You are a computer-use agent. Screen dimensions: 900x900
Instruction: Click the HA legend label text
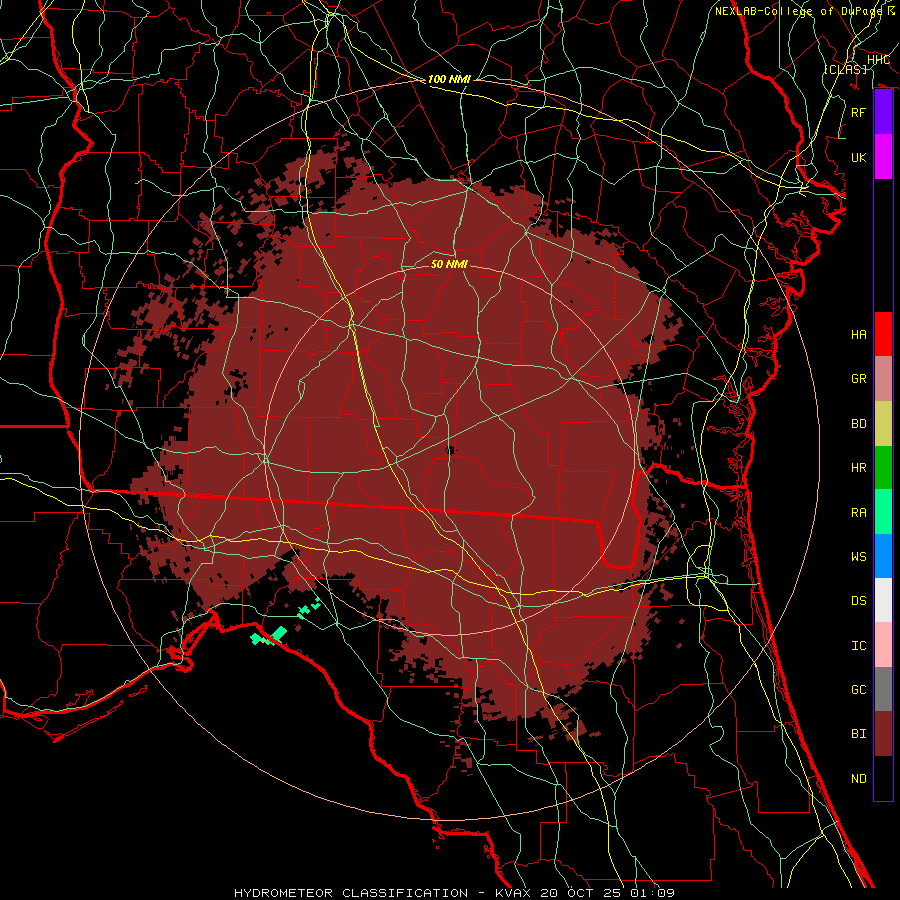point(858,334)
